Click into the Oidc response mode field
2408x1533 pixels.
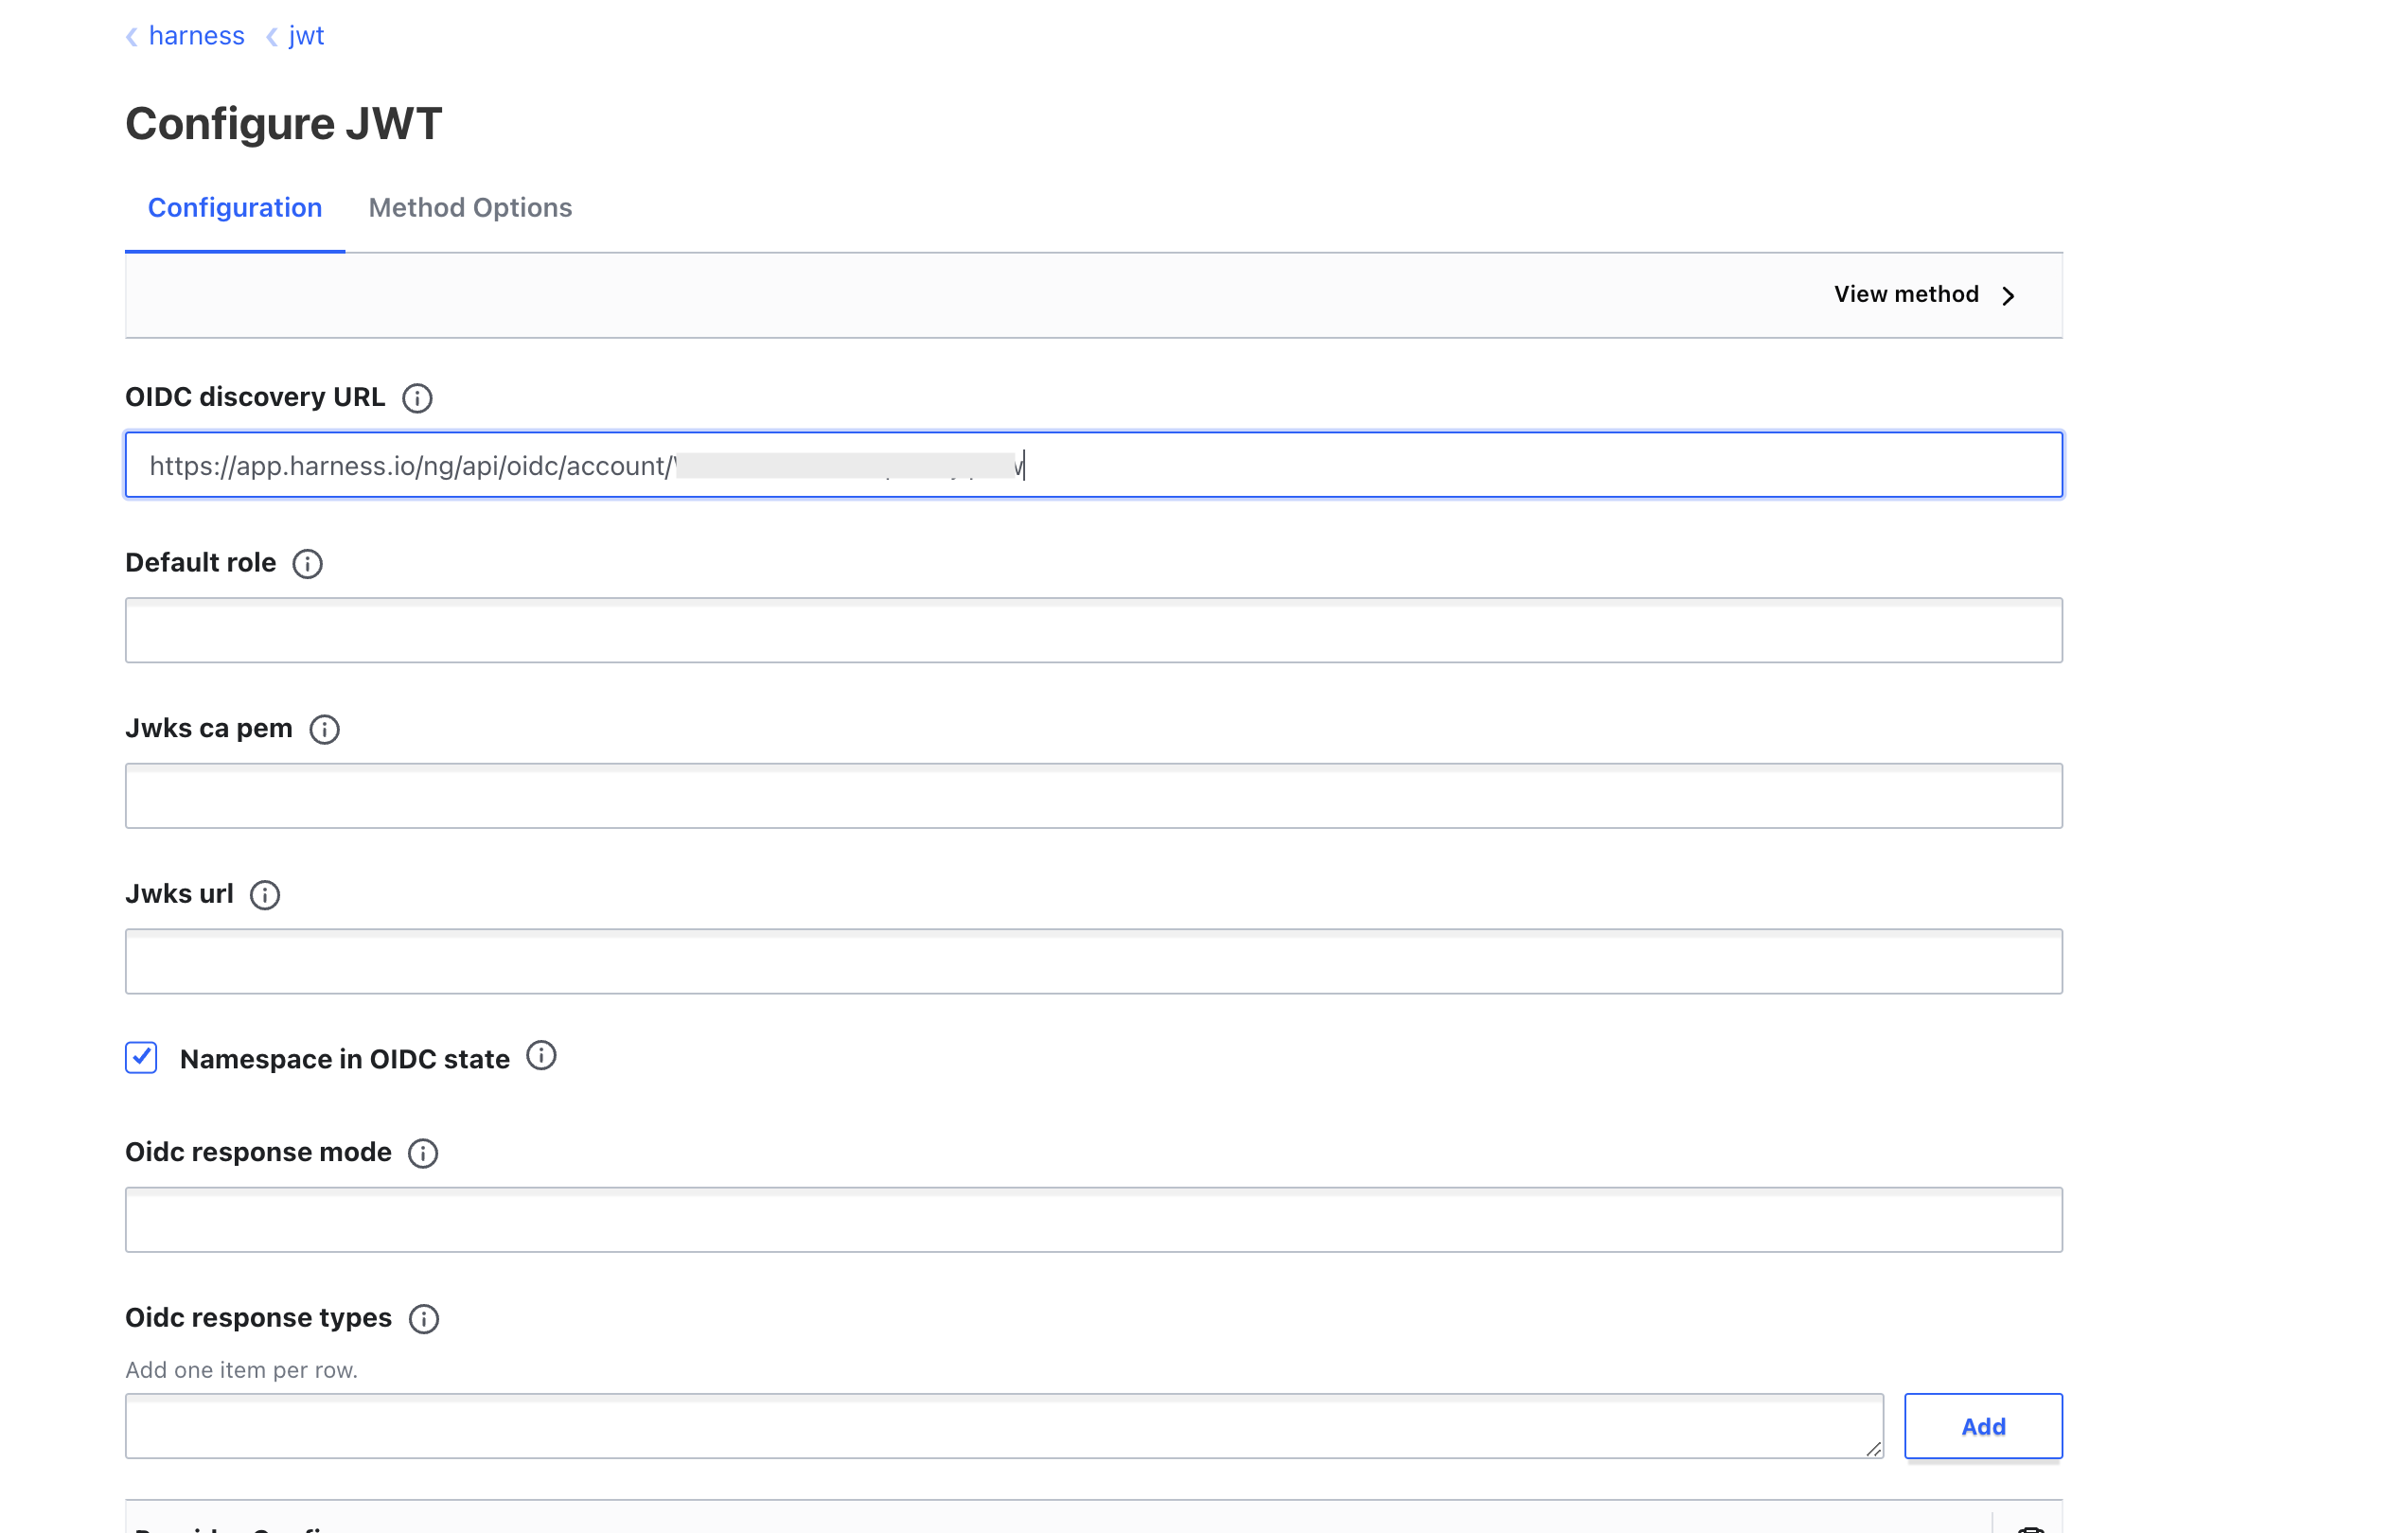pyautogui.click(x=1093, y=1219)
